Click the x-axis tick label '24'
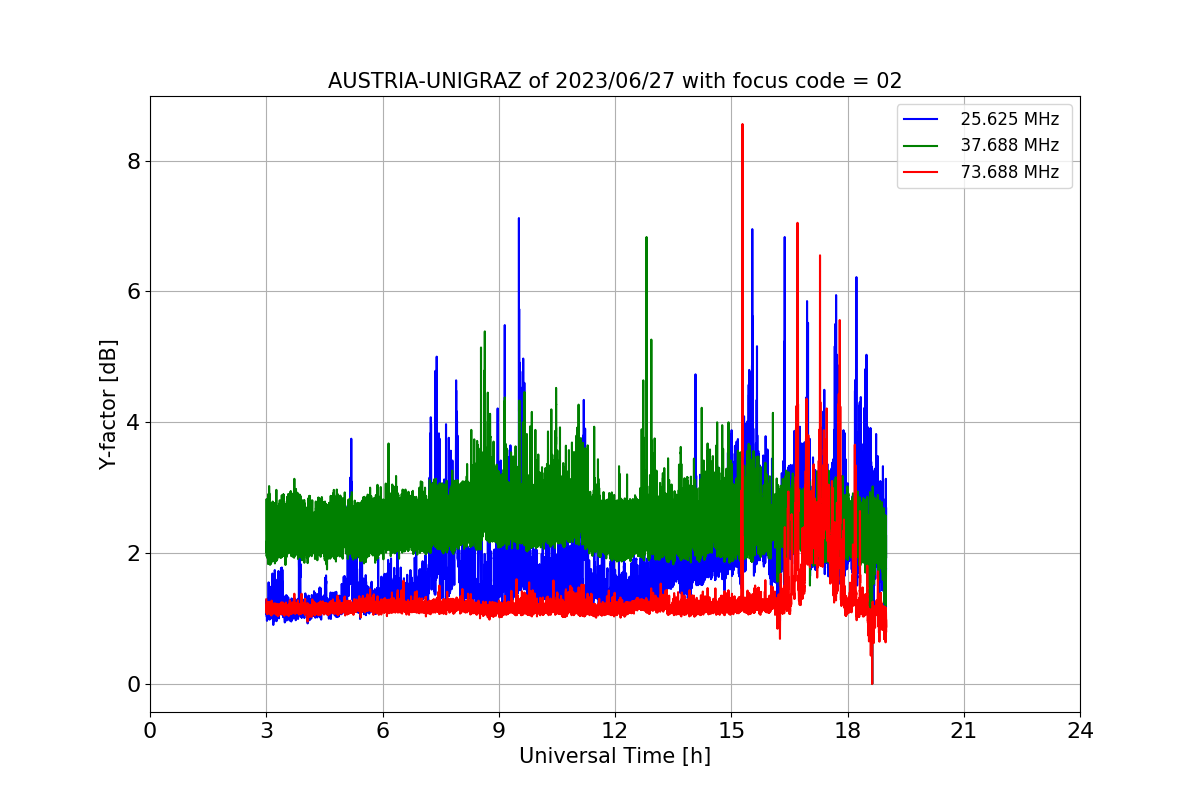The height and width of the screenshot is (800, 1200). (x=1080, y=730)
